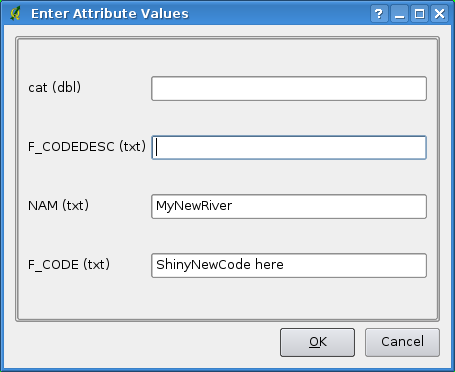Click the NAM field containing MyNewRiver
The height and width of the screenshot is (372, 455).
click(x=289, y=206)
